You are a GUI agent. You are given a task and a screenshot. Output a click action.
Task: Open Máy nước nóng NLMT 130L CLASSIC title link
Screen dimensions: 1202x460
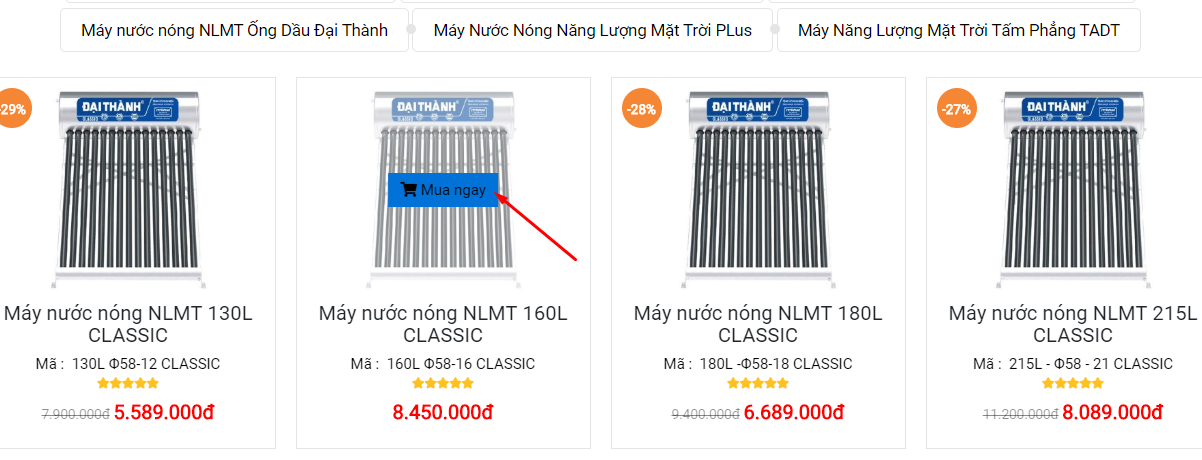128,324
